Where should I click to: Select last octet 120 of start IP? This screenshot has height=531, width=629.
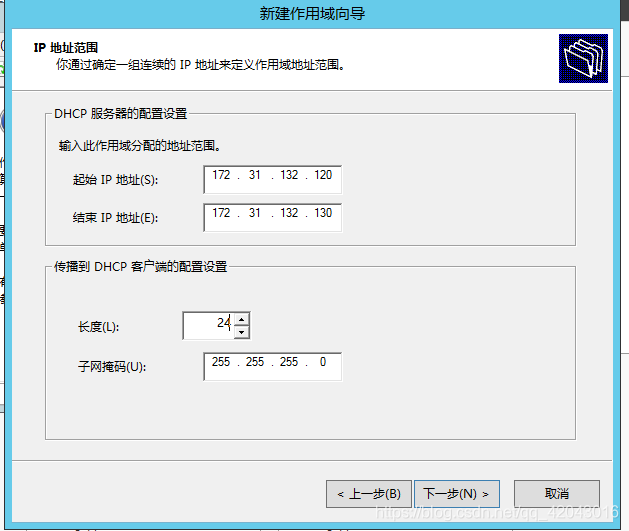[323, 175]
